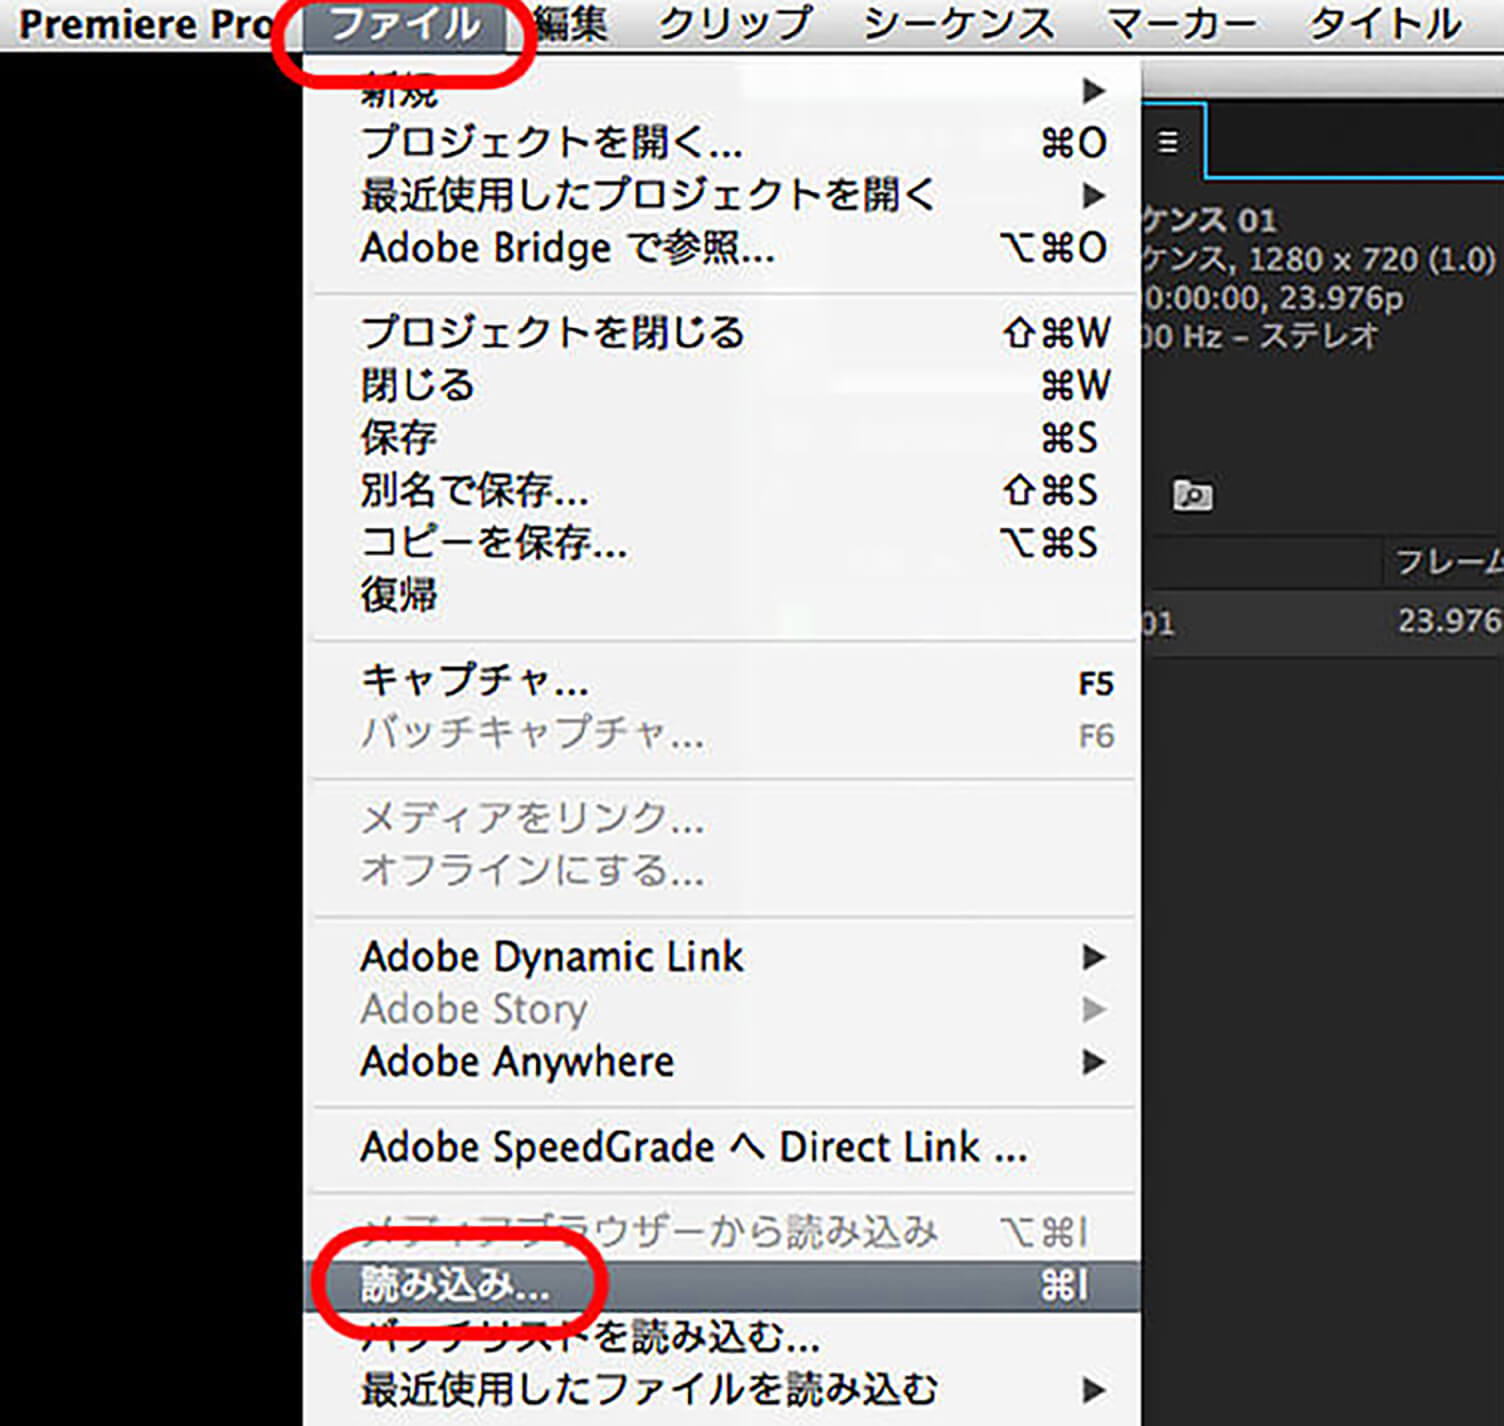Expand 新規 submenu arrow
This screenshot has width=1504, height=1426.
(x=1094, y=91)
